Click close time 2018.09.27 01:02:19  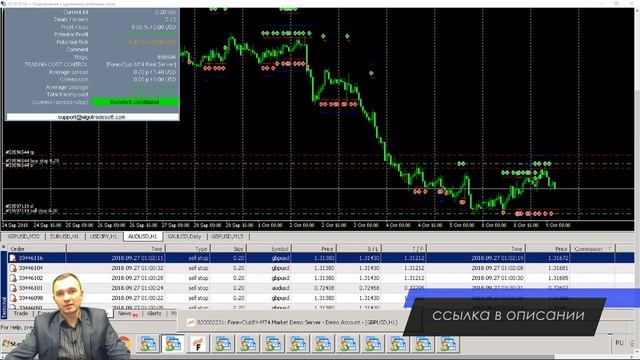497,258
